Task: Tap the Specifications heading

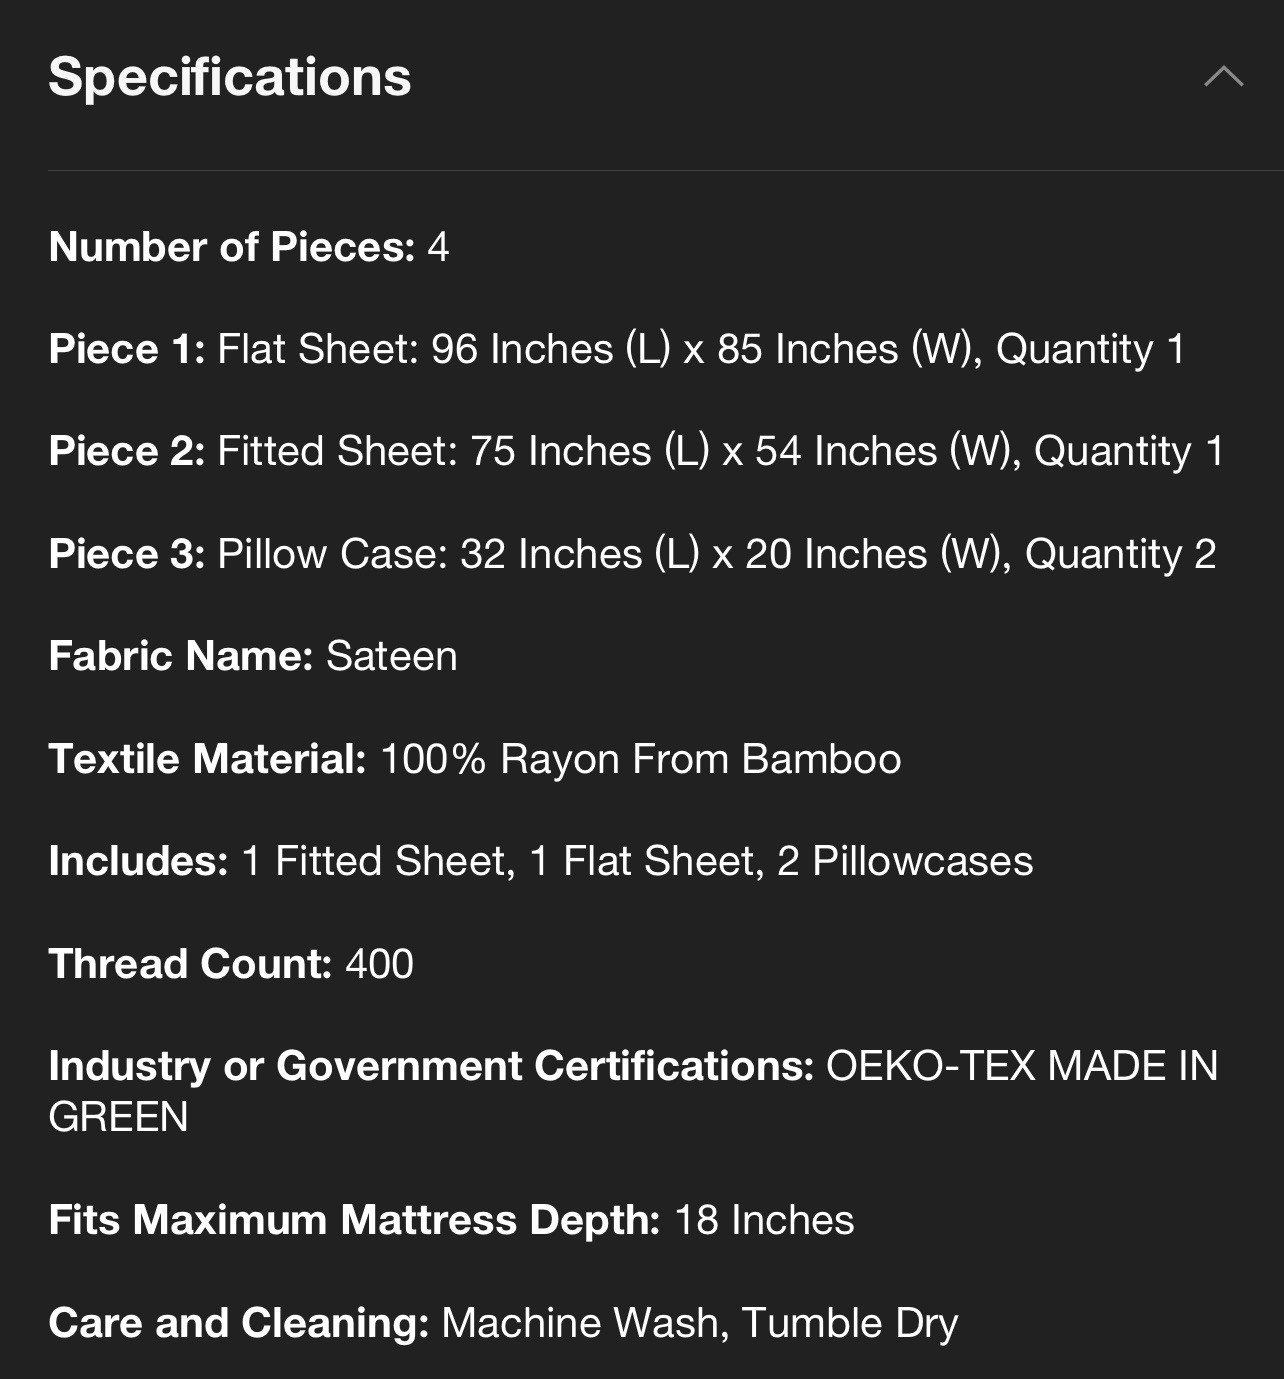Action: [230, 78]
